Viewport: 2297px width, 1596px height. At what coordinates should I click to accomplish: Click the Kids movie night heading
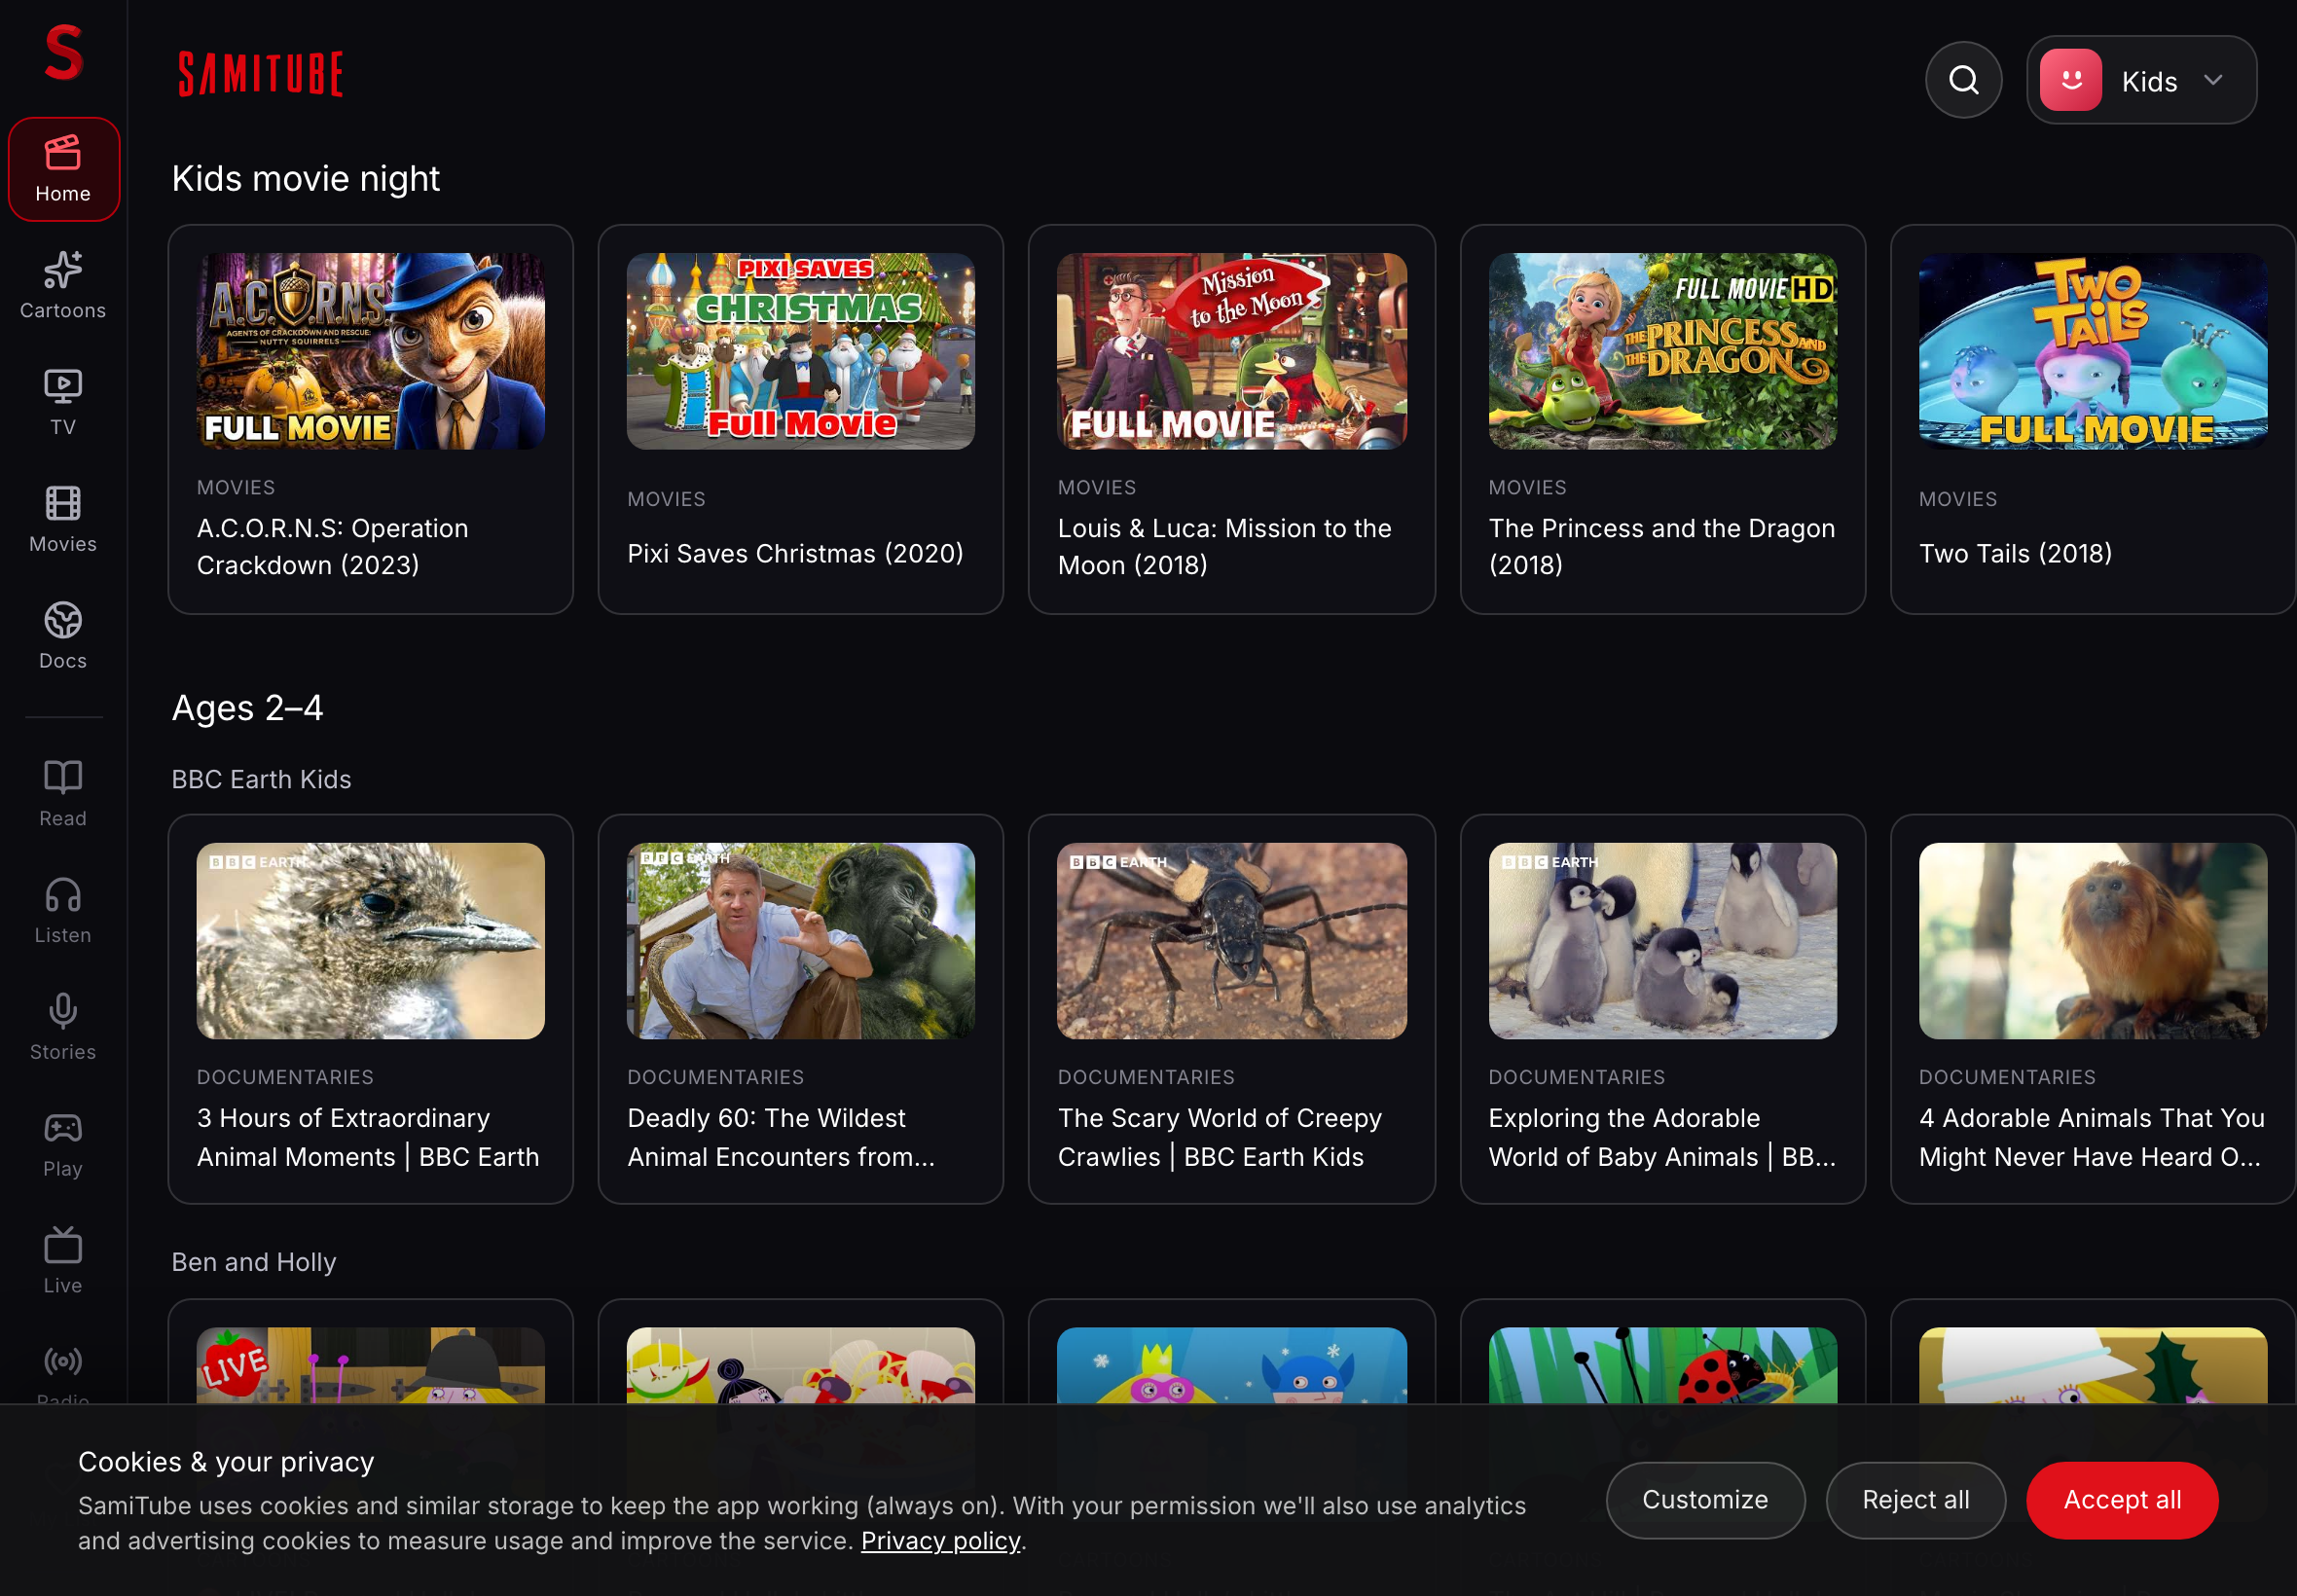[x=306, y=179]
